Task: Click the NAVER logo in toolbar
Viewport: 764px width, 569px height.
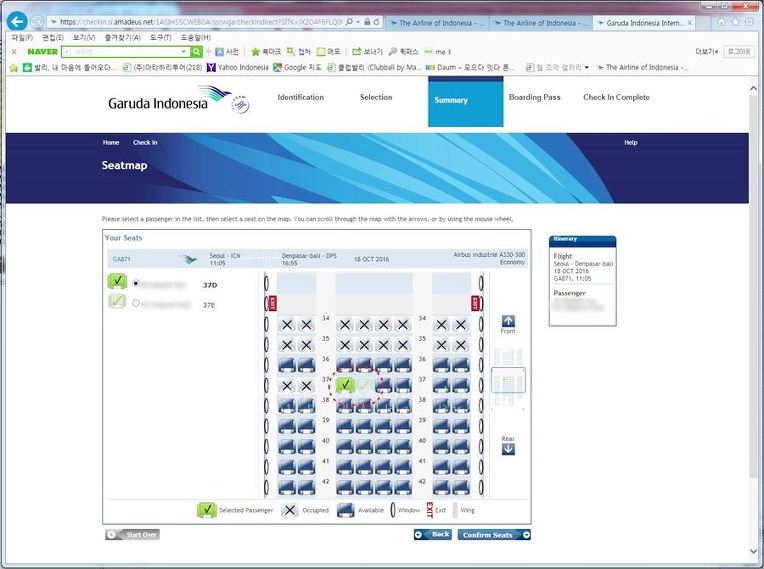Action: coord(42,52)
